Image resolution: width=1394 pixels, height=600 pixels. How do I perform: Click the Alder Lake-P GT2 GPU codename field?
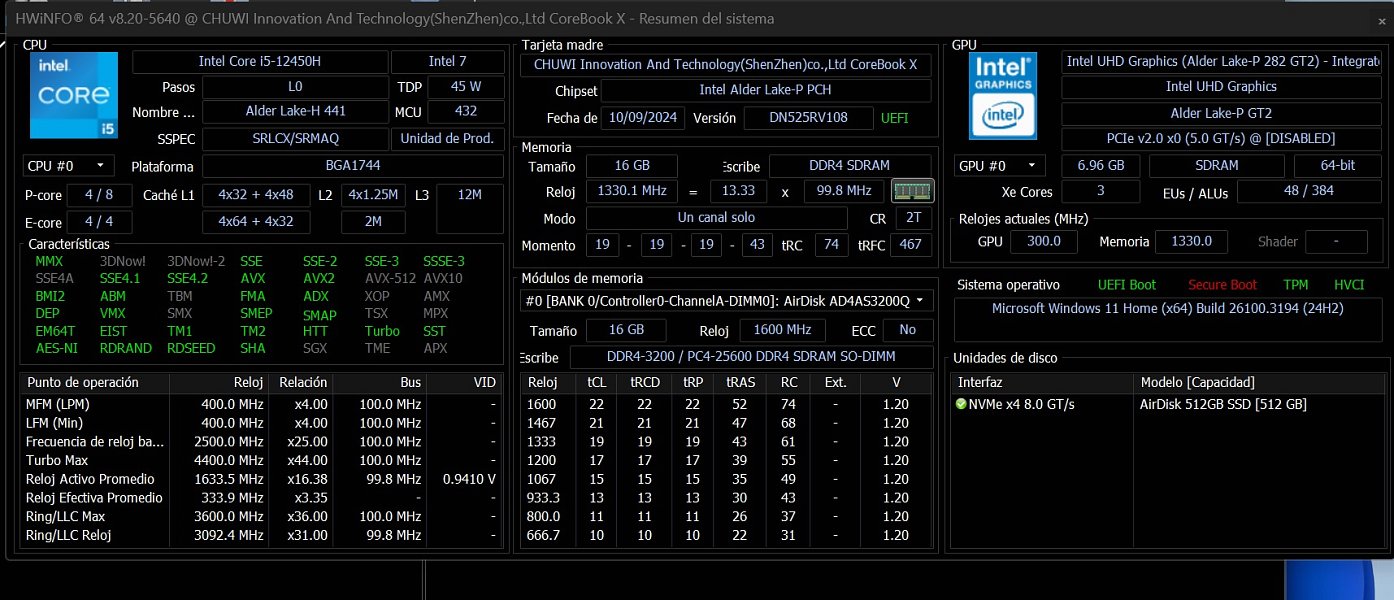tap(1221, 113)
